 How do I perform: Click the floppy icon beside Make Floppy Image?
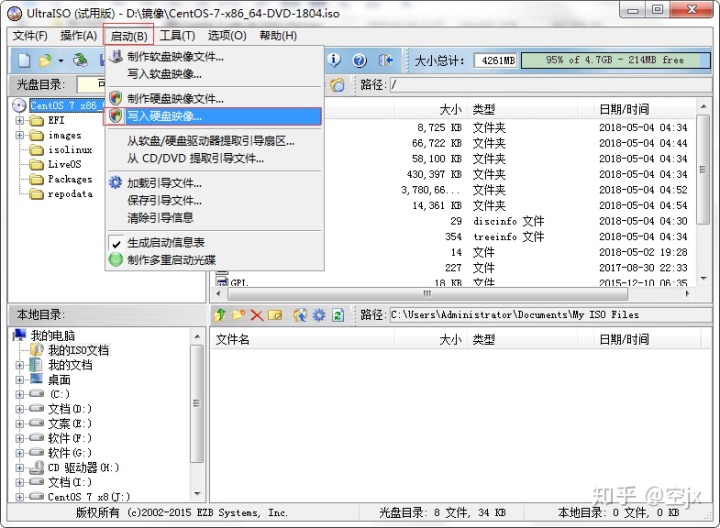point(116,57)
